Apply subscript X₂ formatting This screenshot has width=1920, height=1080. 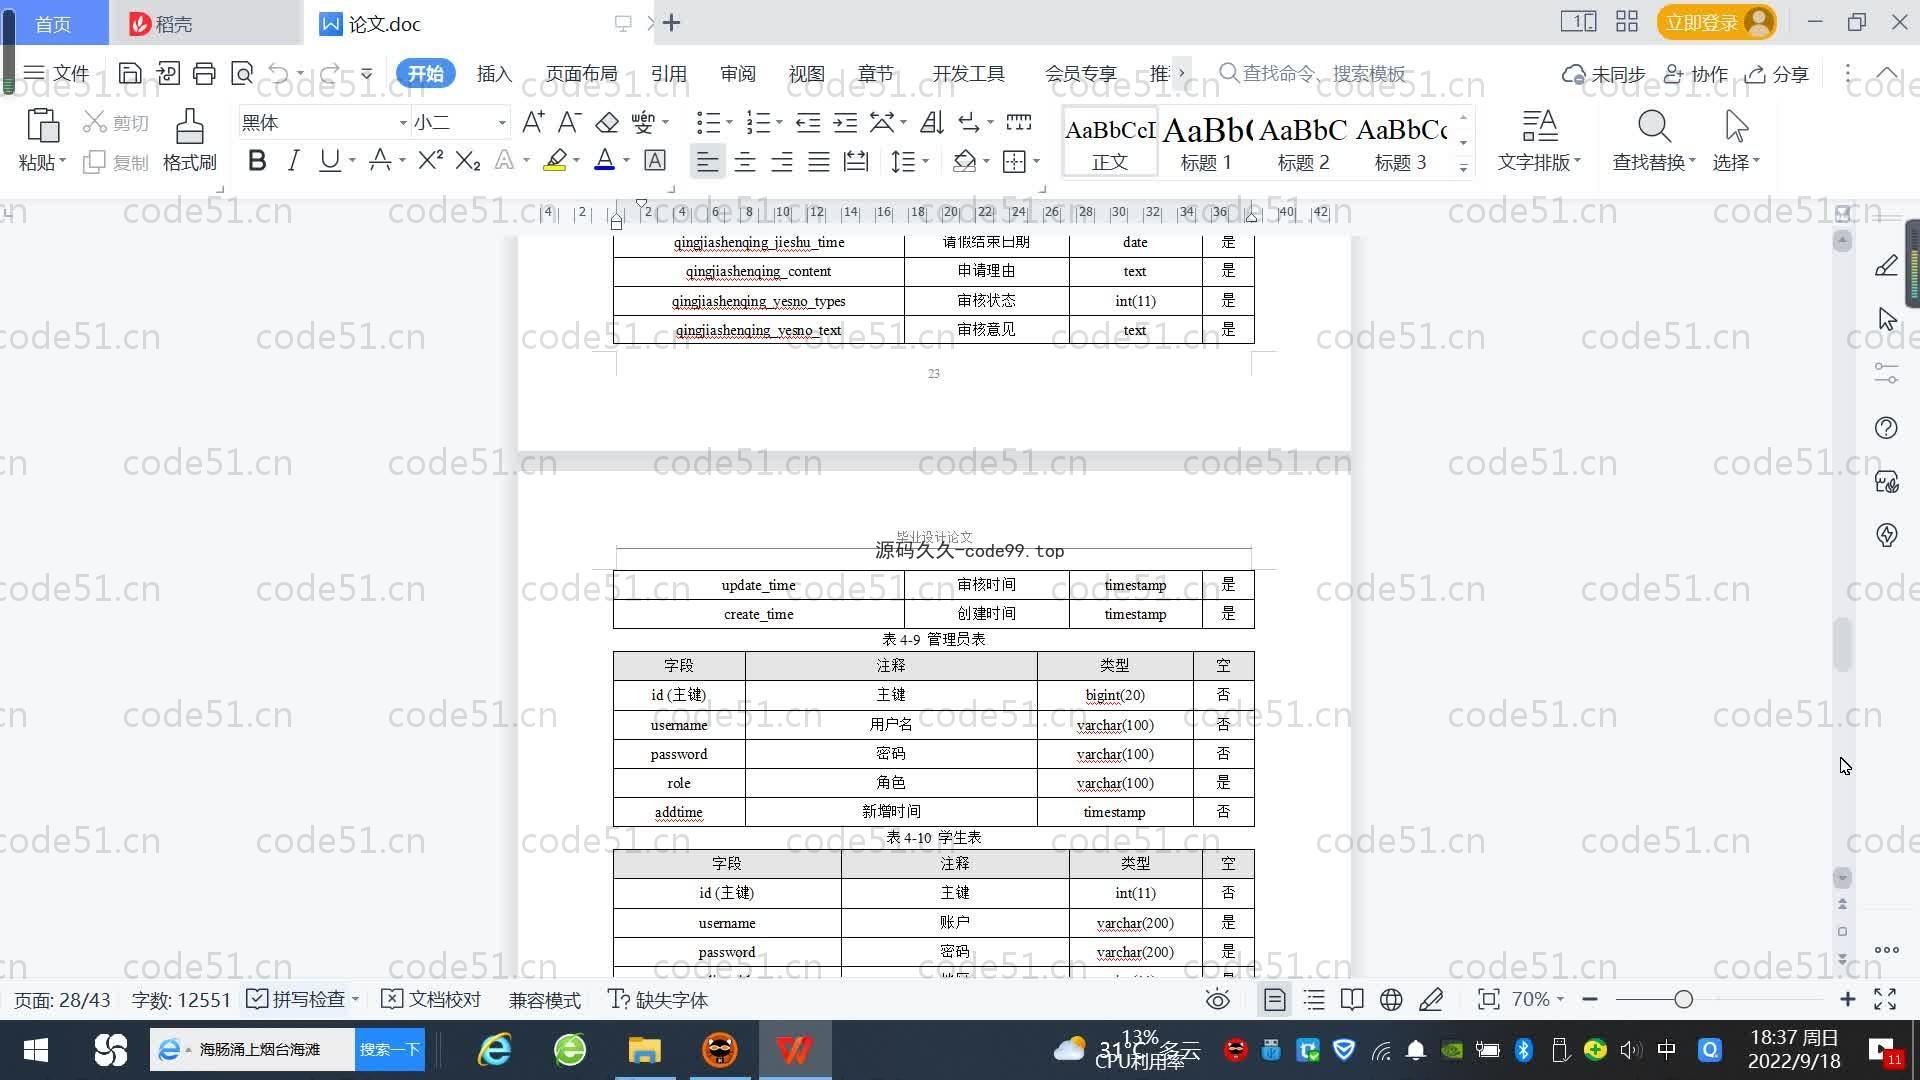pyautogui.click(x=467, y=160)
